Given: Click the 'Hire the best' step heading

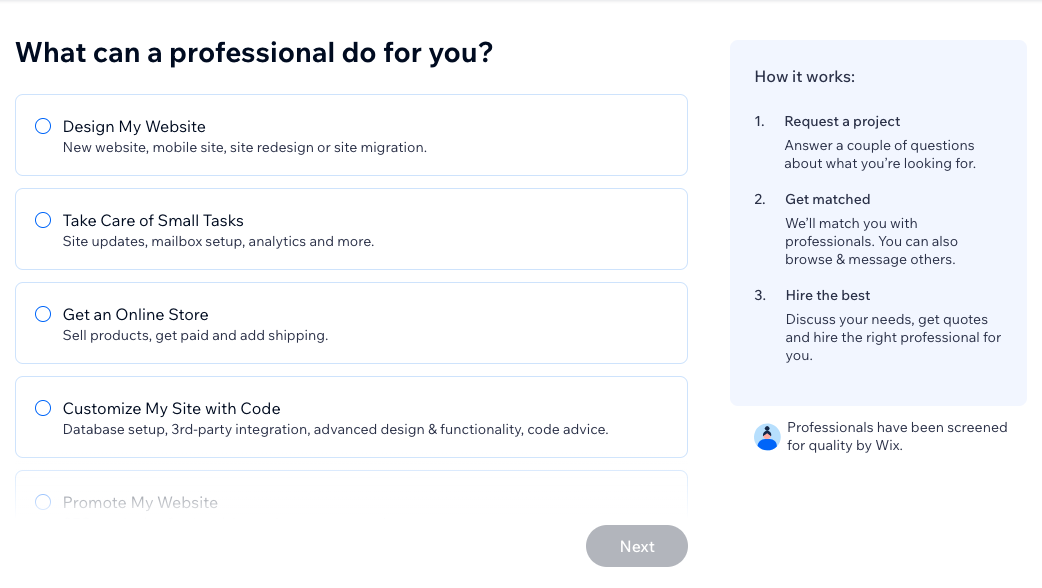Looking at the screenshot, I should coord(827,295).
